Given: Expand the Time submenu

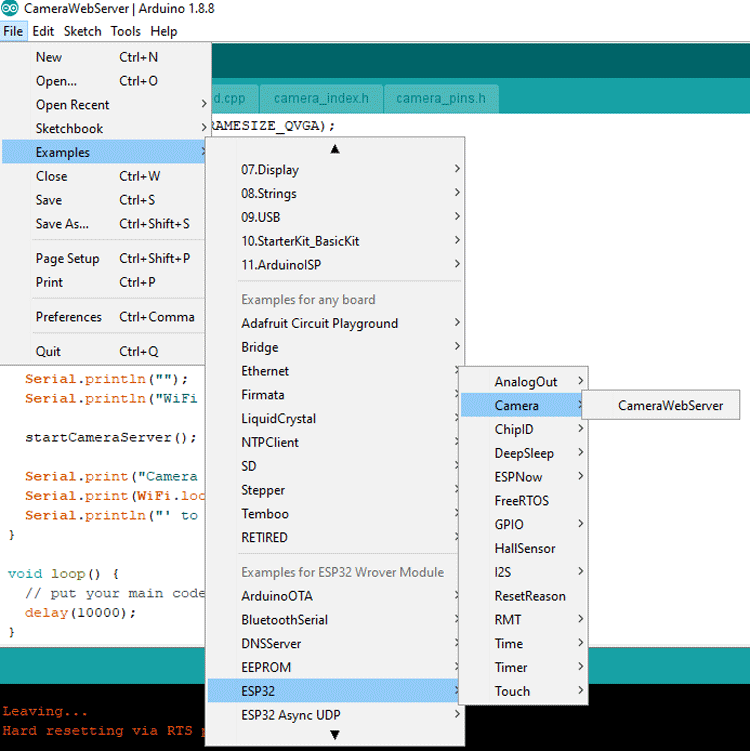Looking at the screenshot, I should tap(523, 643).
